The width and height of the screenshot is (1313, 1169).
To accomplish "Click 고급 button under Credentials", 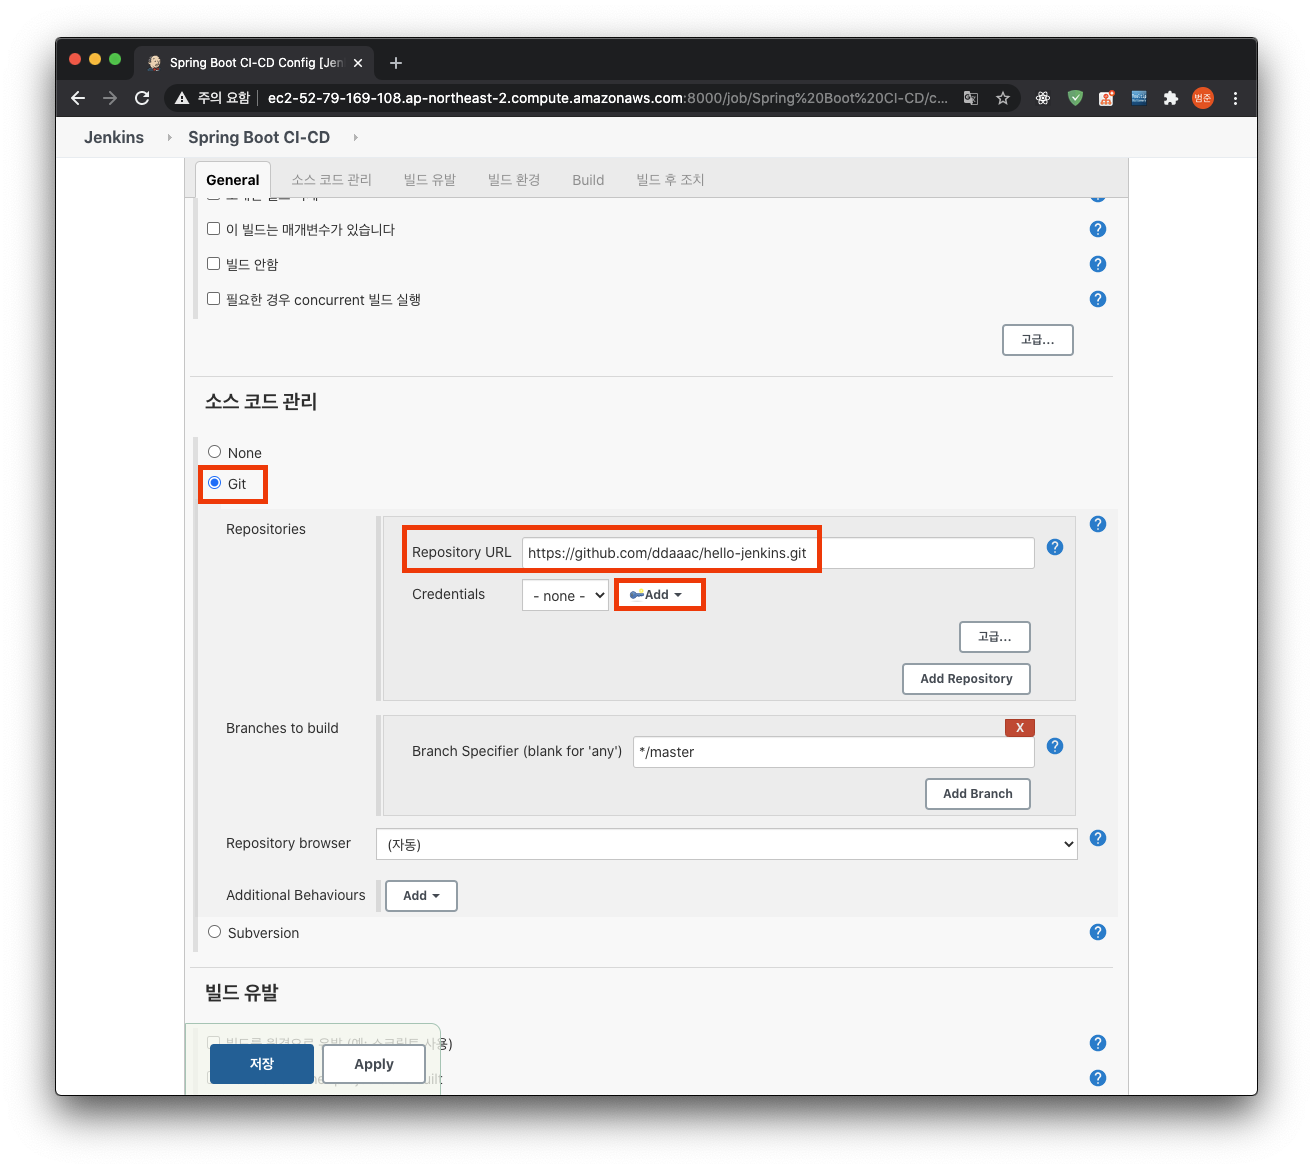I will 995,637.
